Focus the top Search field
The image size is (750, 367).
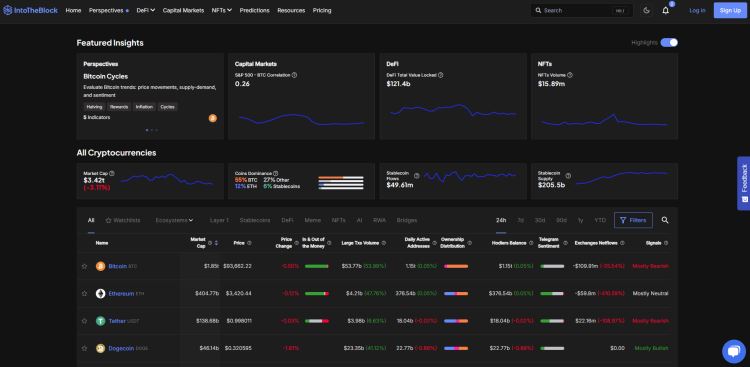[x=582, y=11]
